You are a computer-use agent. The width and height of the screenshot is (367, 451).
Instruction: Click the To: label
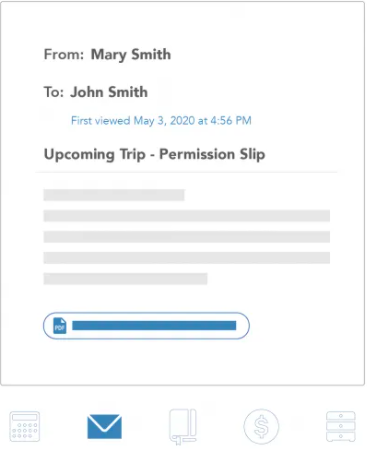tap(54, 92)
